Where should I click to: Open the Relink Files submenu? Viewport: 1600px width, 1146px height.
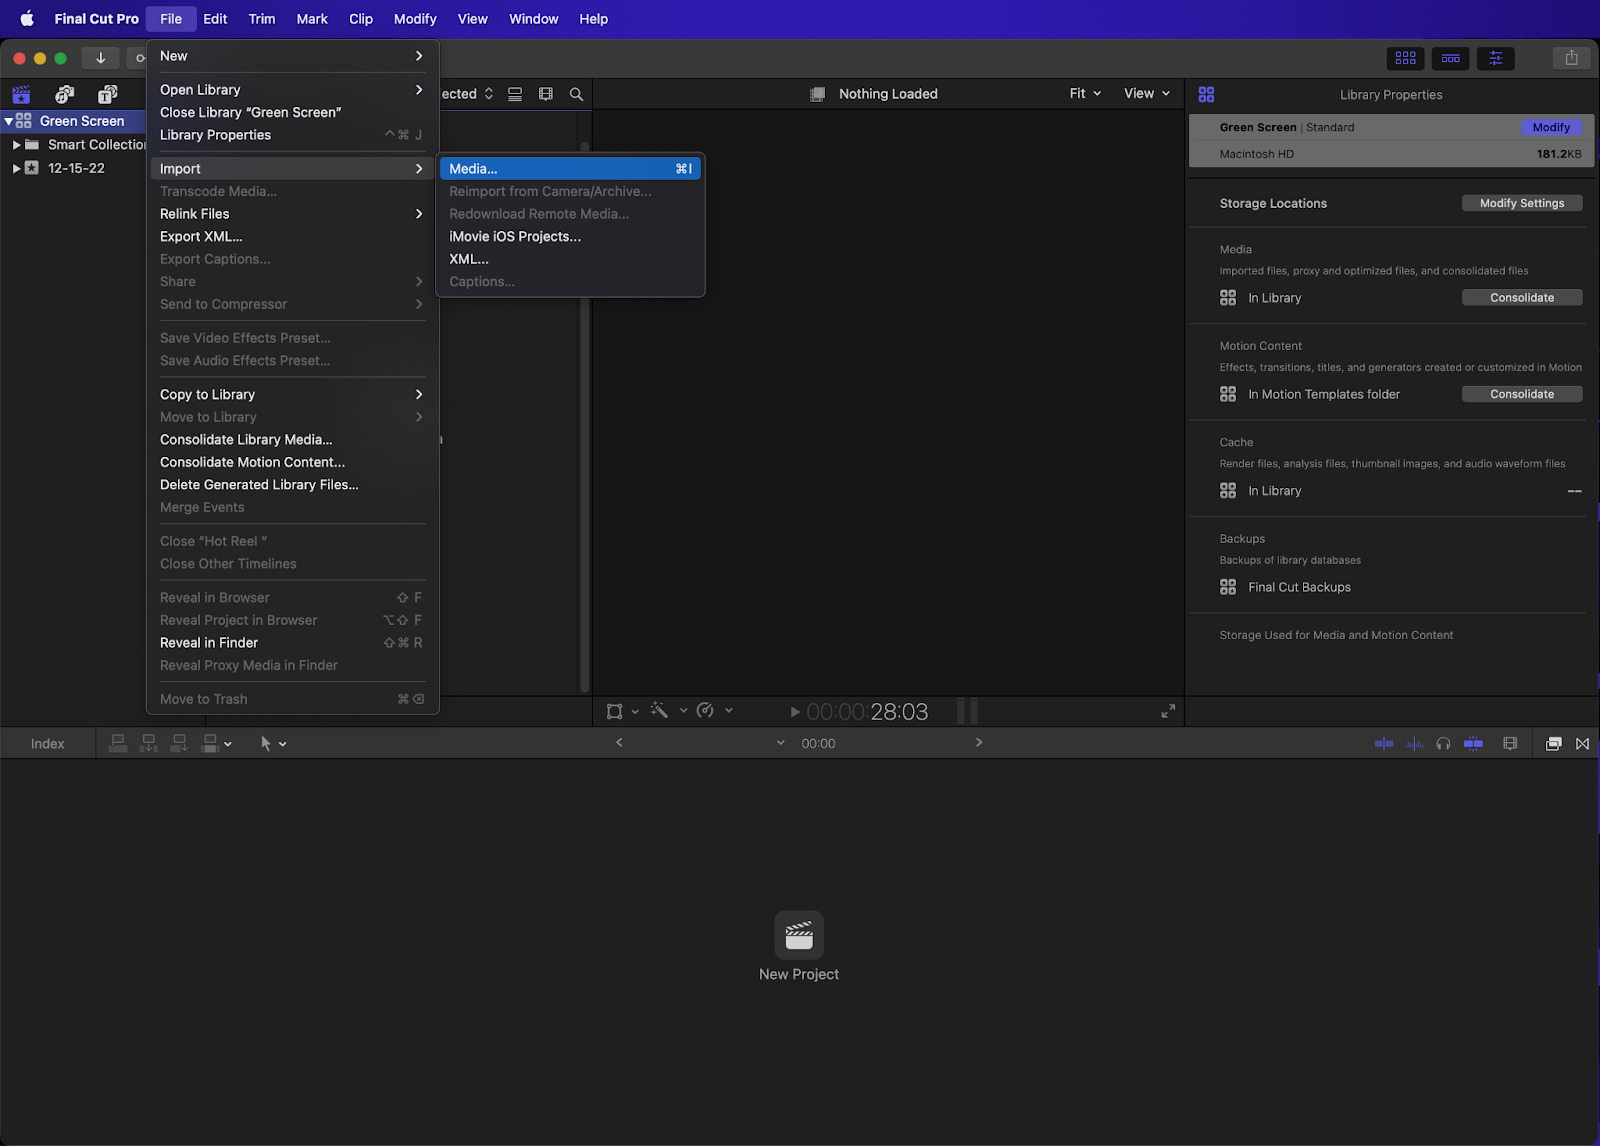(292, 214)
